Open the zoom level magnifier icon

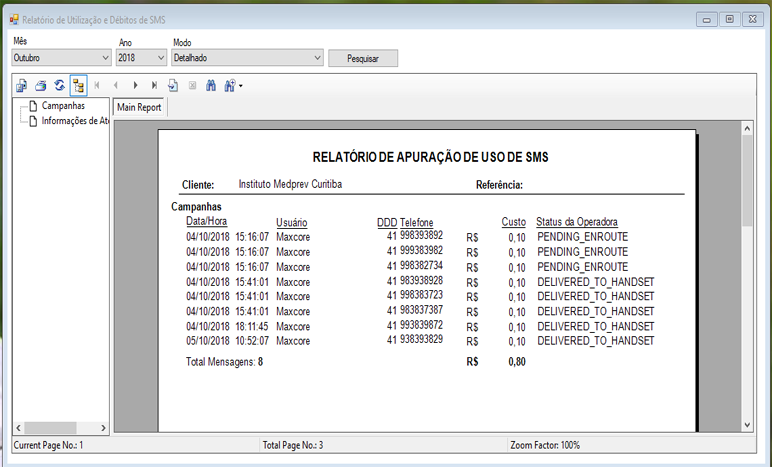(x=229, y=86)
